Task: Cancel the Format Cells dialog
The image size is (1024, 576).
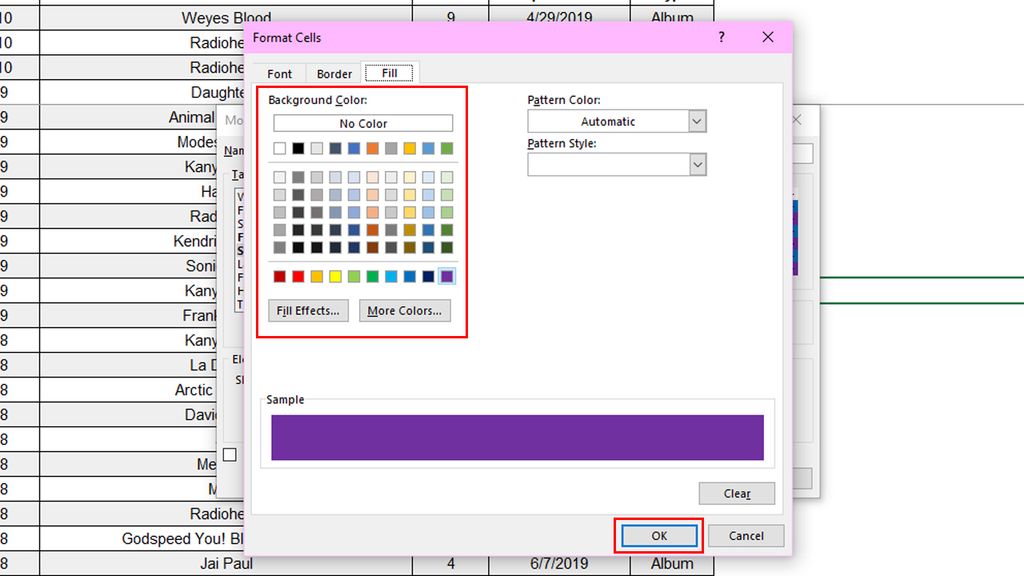Action: (x=746, y=535)
